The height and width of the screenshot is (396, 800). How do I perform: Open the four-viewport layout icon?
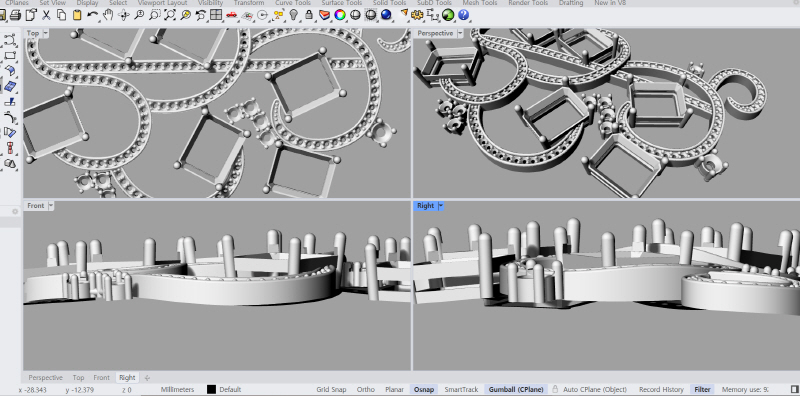click(216, 15)
